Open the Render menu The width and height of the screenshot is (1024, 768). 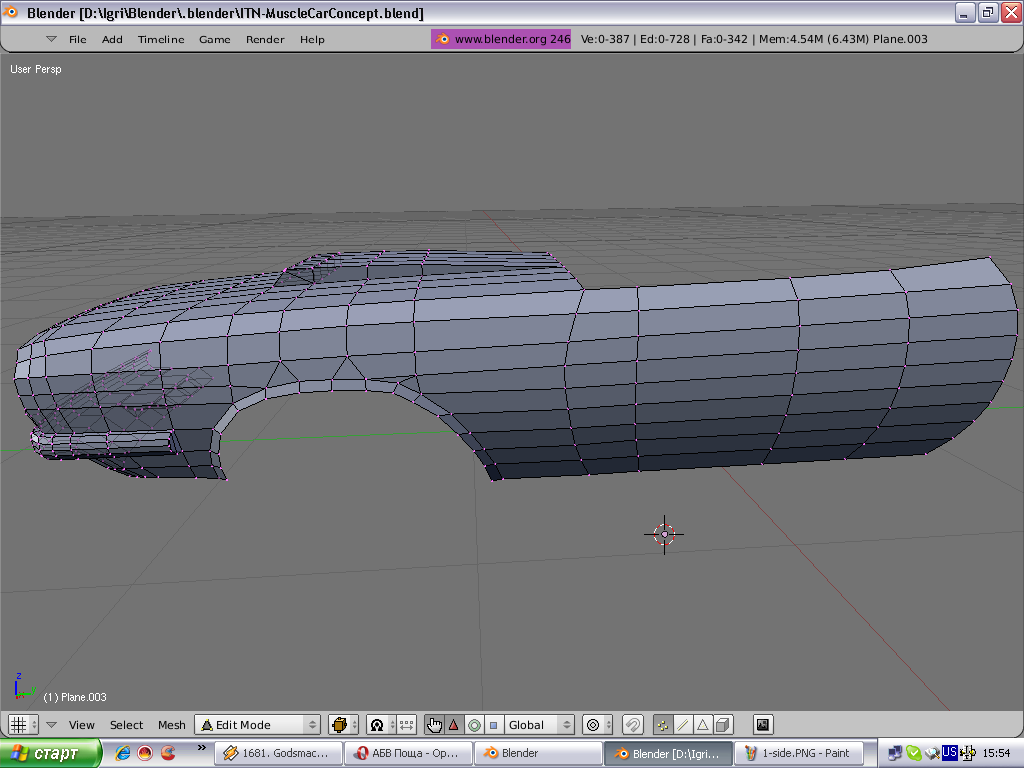265,40
